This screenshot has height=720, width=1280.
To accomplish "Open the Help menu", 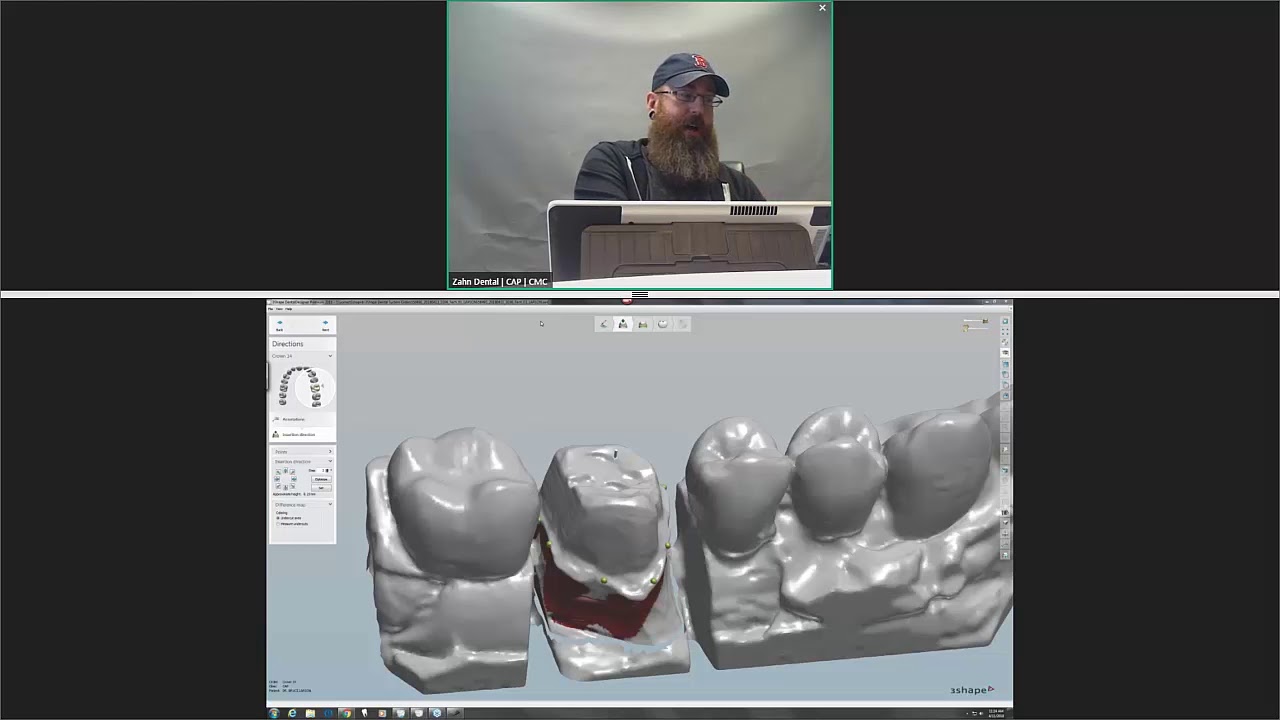I will click(289, 309).
